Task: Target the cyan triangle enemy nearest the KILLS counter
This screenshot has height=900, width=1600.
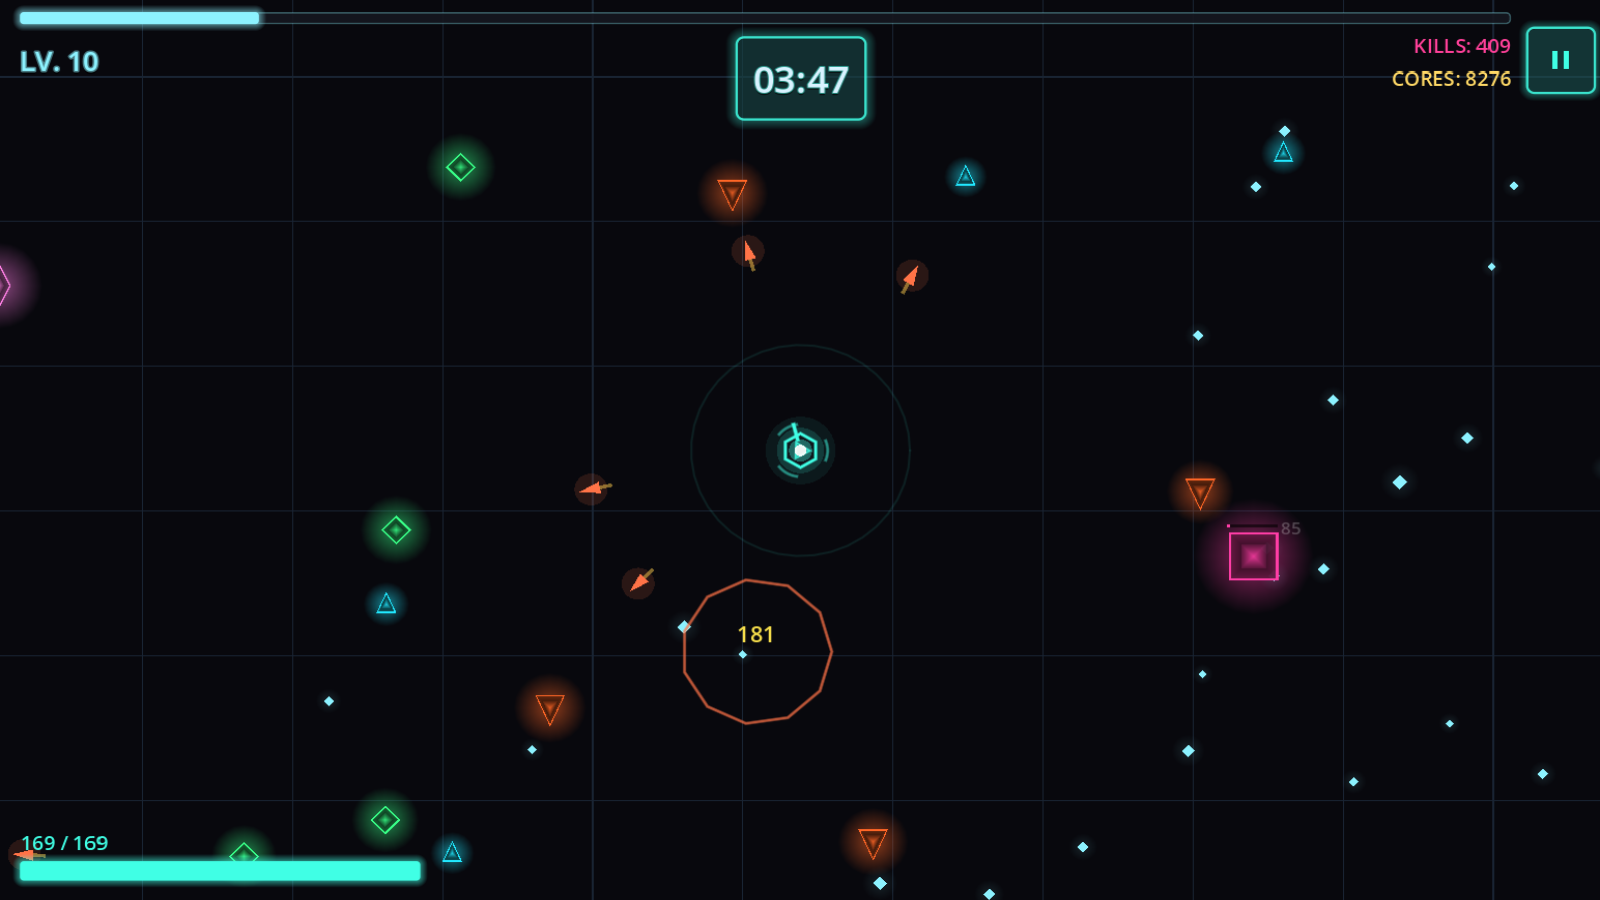Action: point(1283,152)
